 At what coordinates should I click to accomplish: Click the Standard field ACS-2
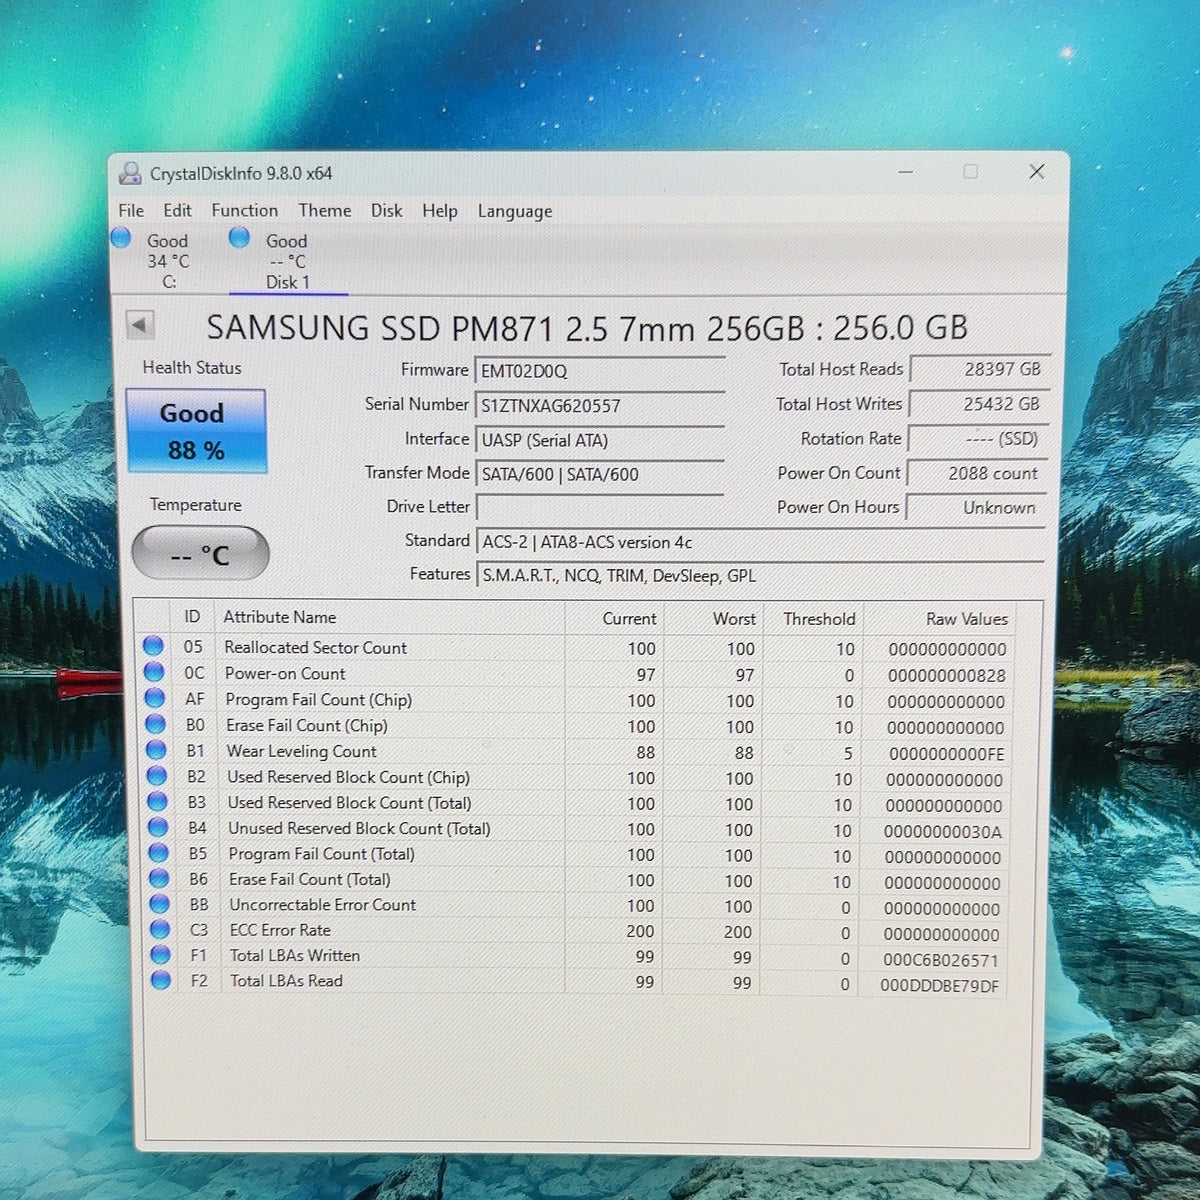pyautogui.click(x=760, y=541)
